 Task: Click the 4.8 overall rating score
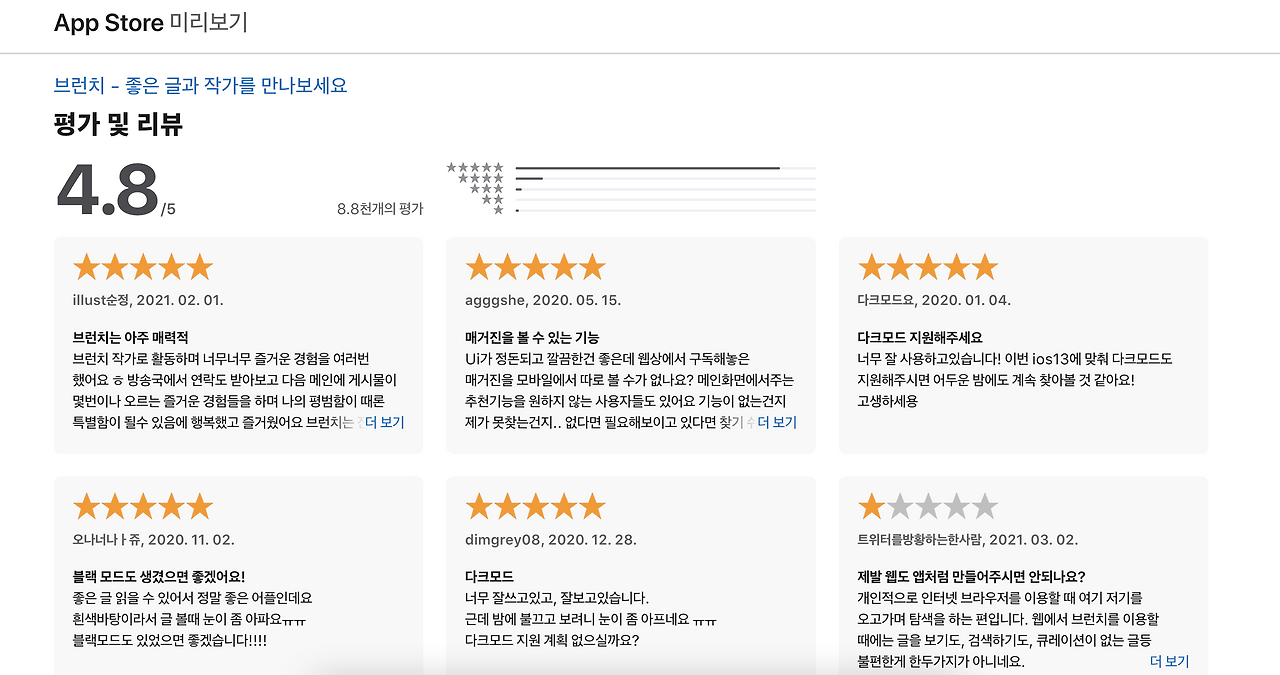[x=108, y=190]
